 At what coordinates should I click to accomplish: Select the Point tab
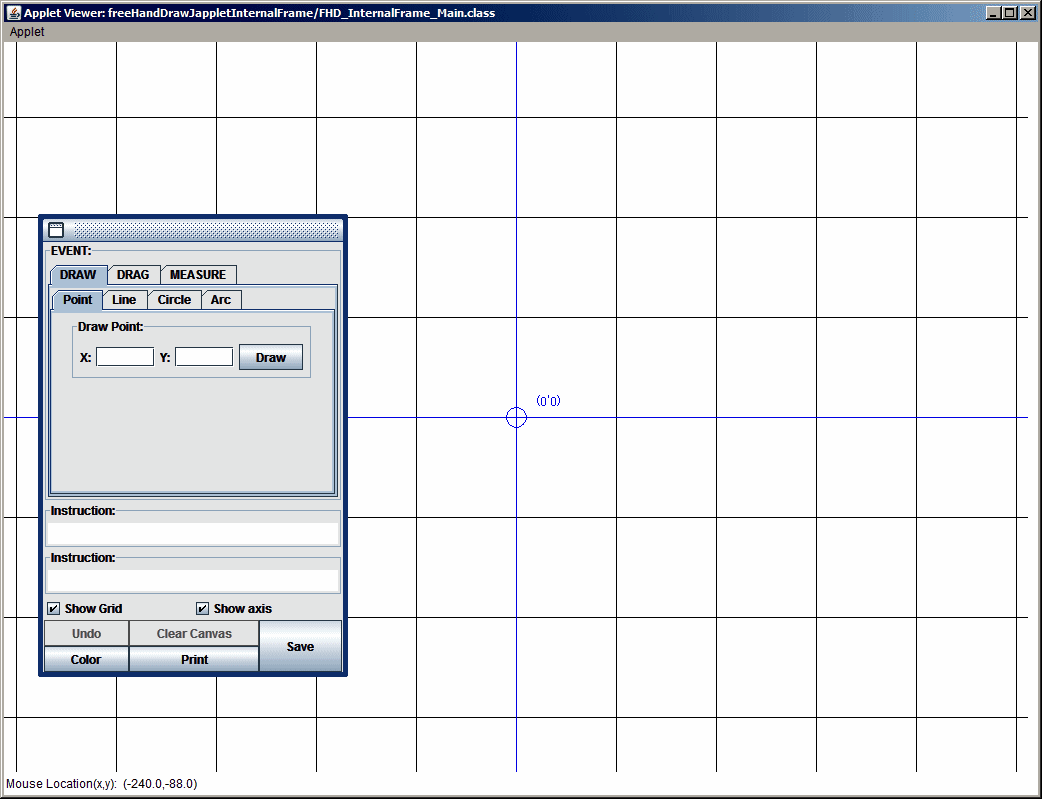pos(78,300)
